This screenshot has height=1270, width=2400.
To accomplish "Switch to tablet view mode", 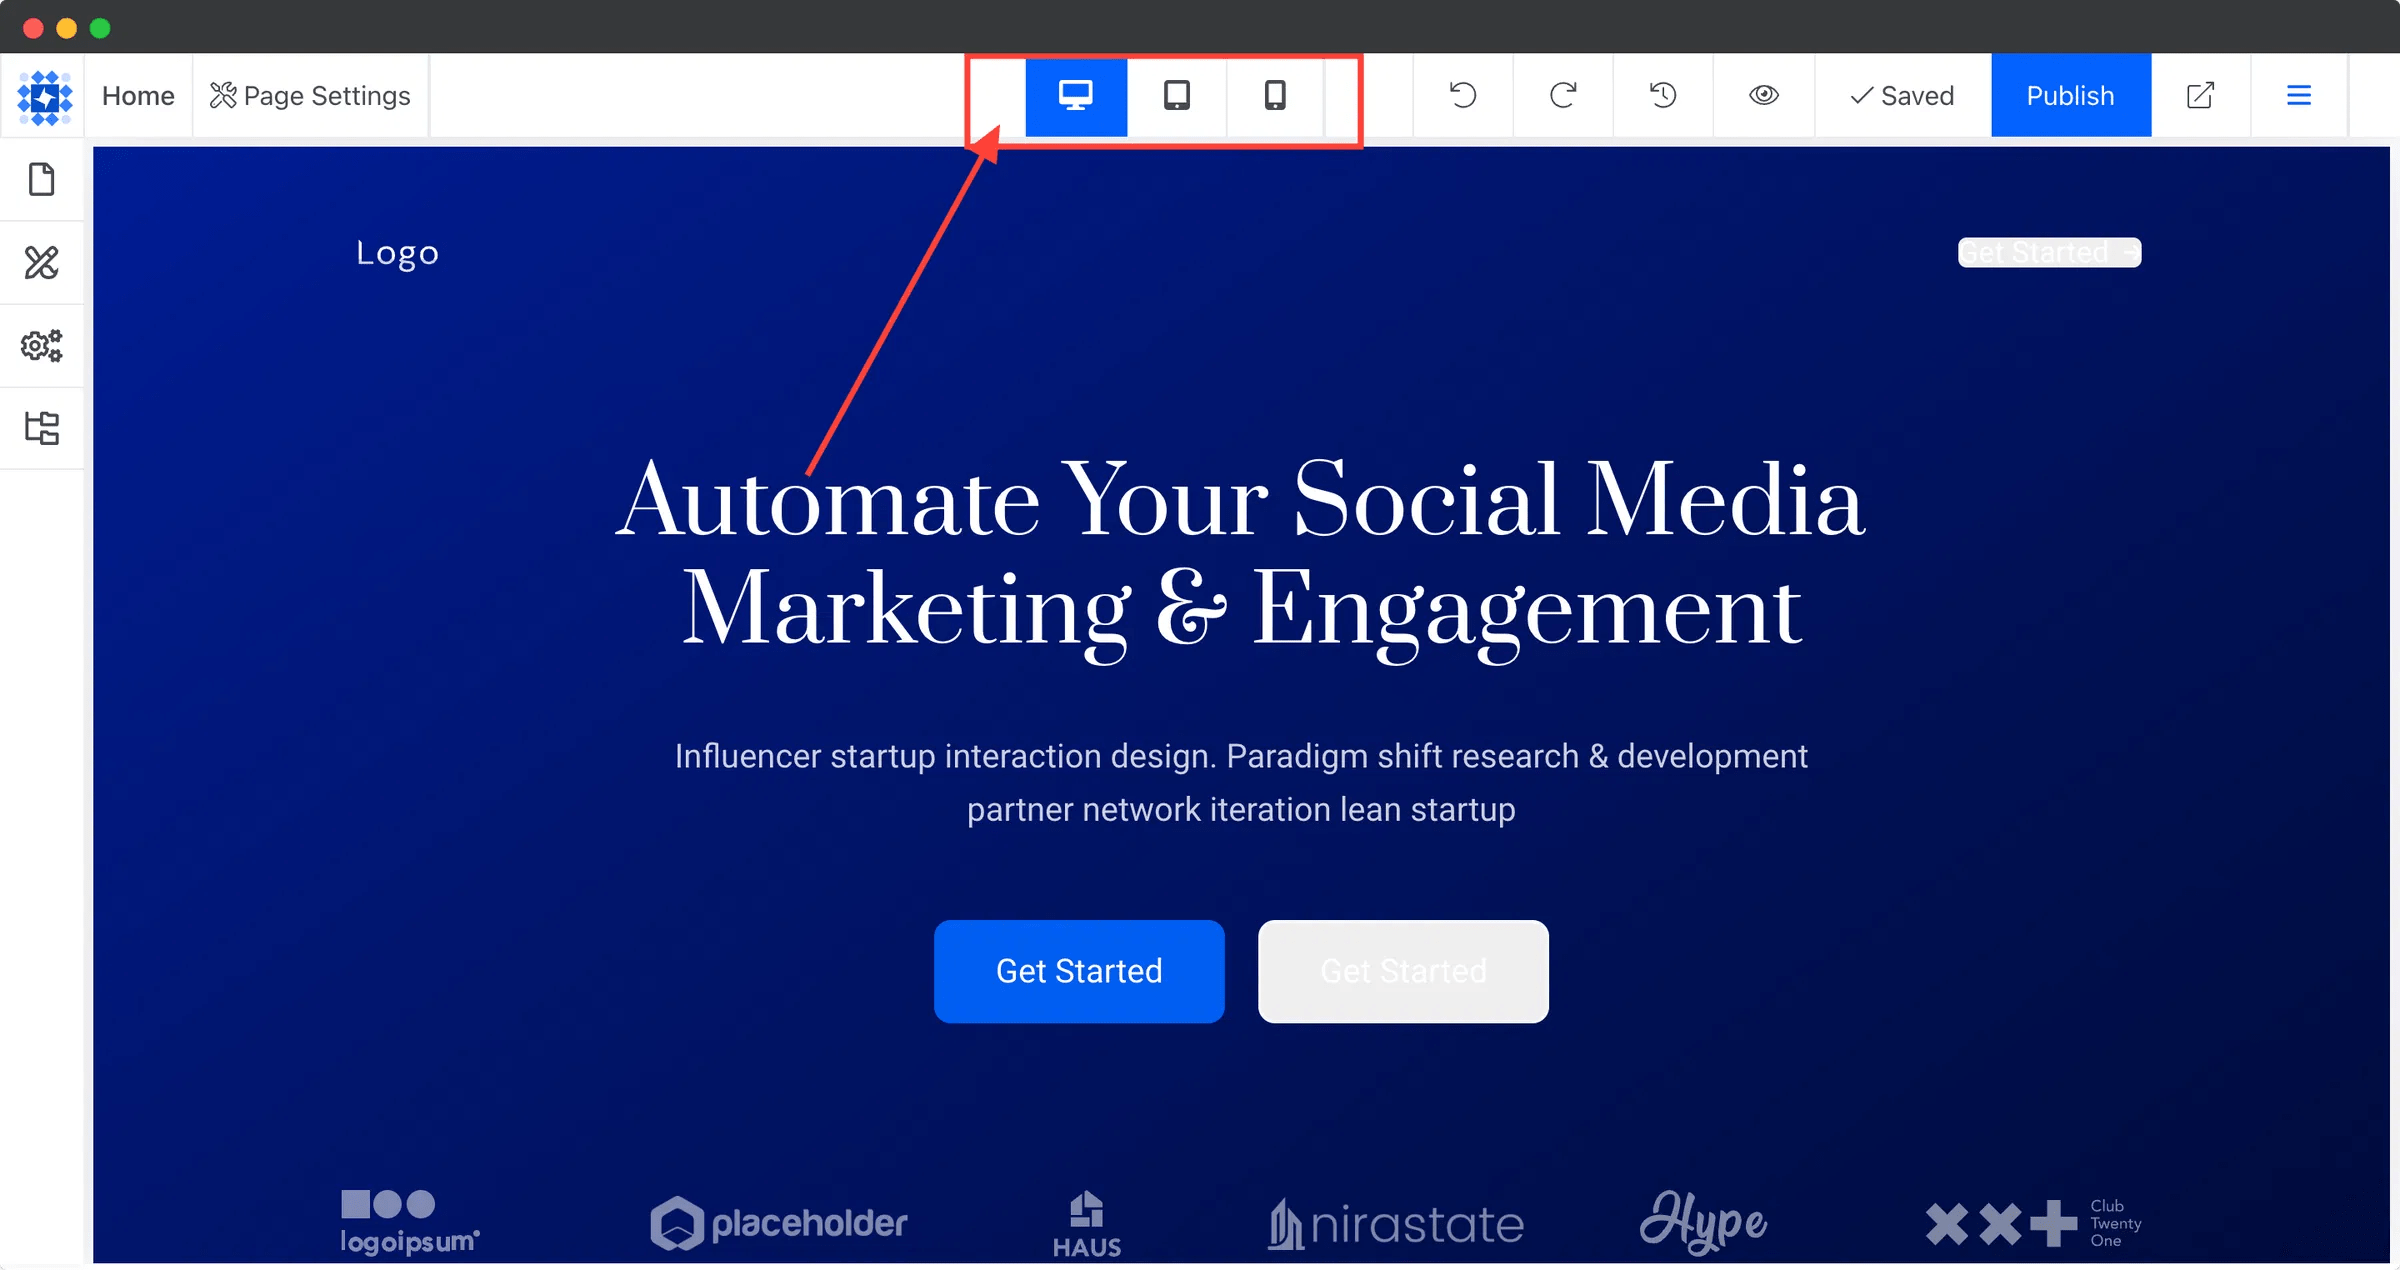I will (1177, 96).
